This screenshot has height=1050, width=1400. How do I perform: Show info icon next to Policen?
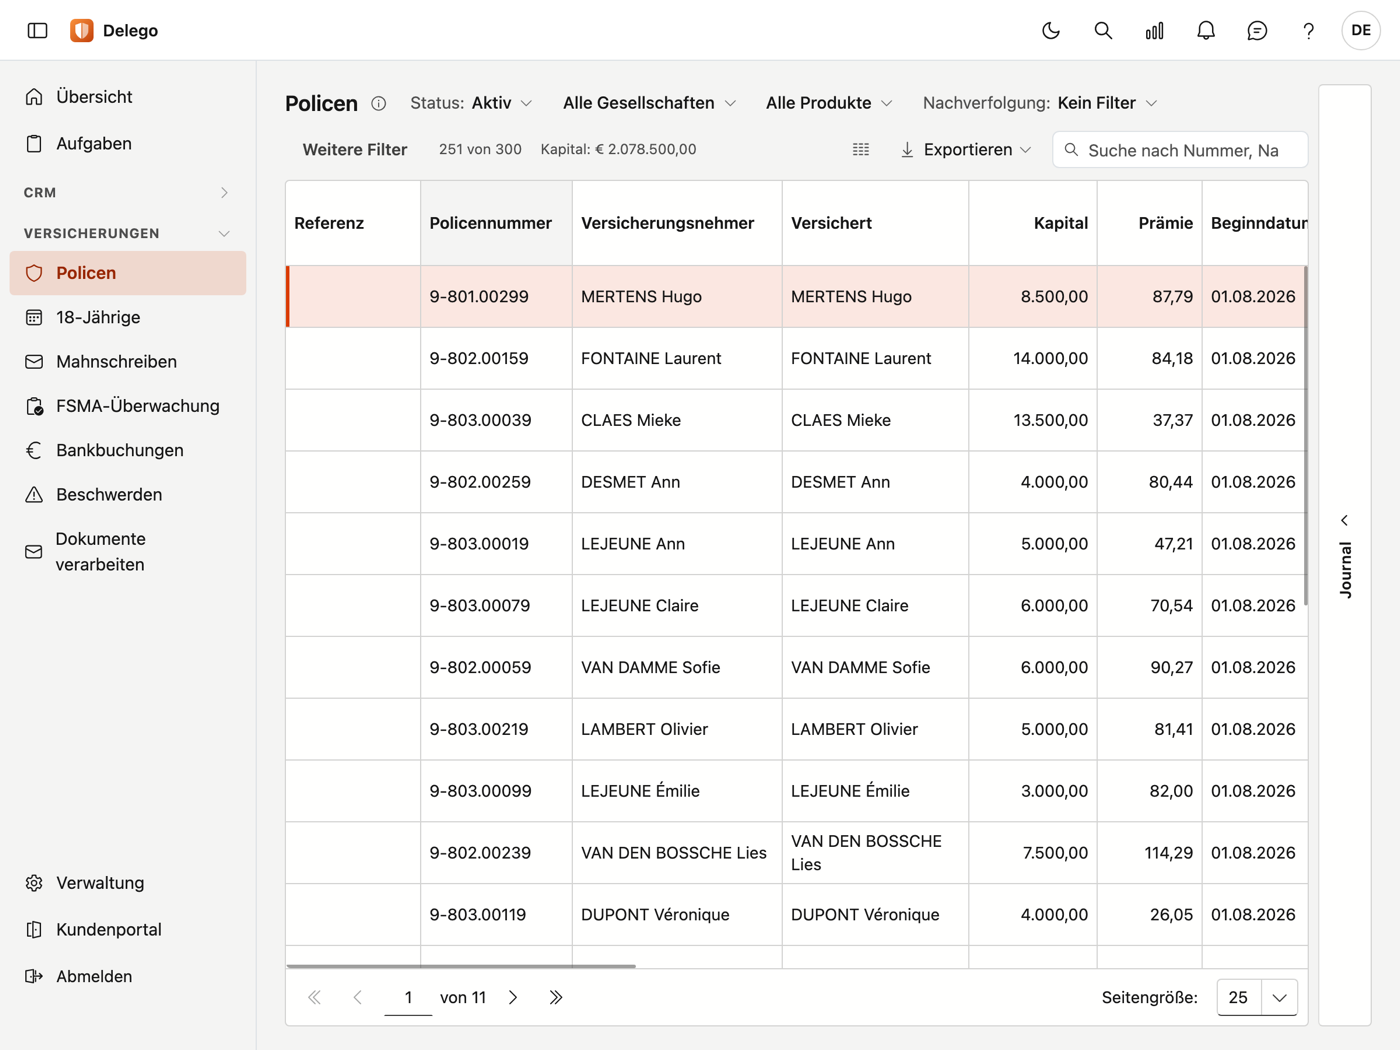(x=379, y=104)
